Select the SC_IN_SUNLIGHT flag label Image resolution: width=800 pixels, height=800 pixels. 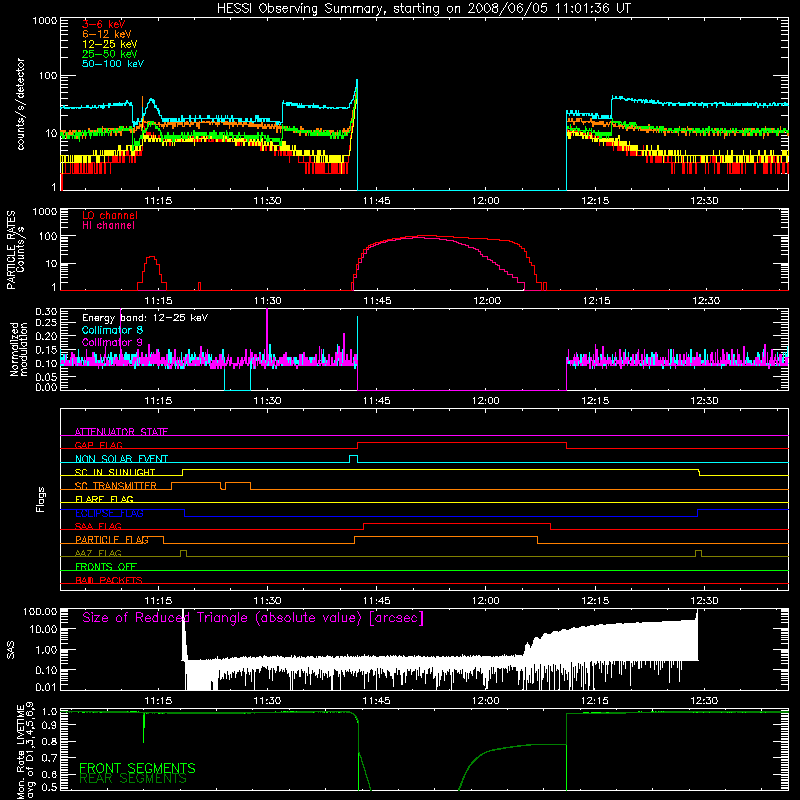[x=115, y=472]
